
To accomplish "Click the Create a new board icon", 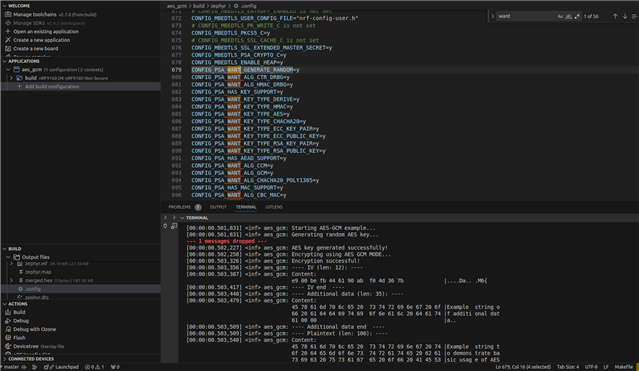I will (x=8, y=49).
